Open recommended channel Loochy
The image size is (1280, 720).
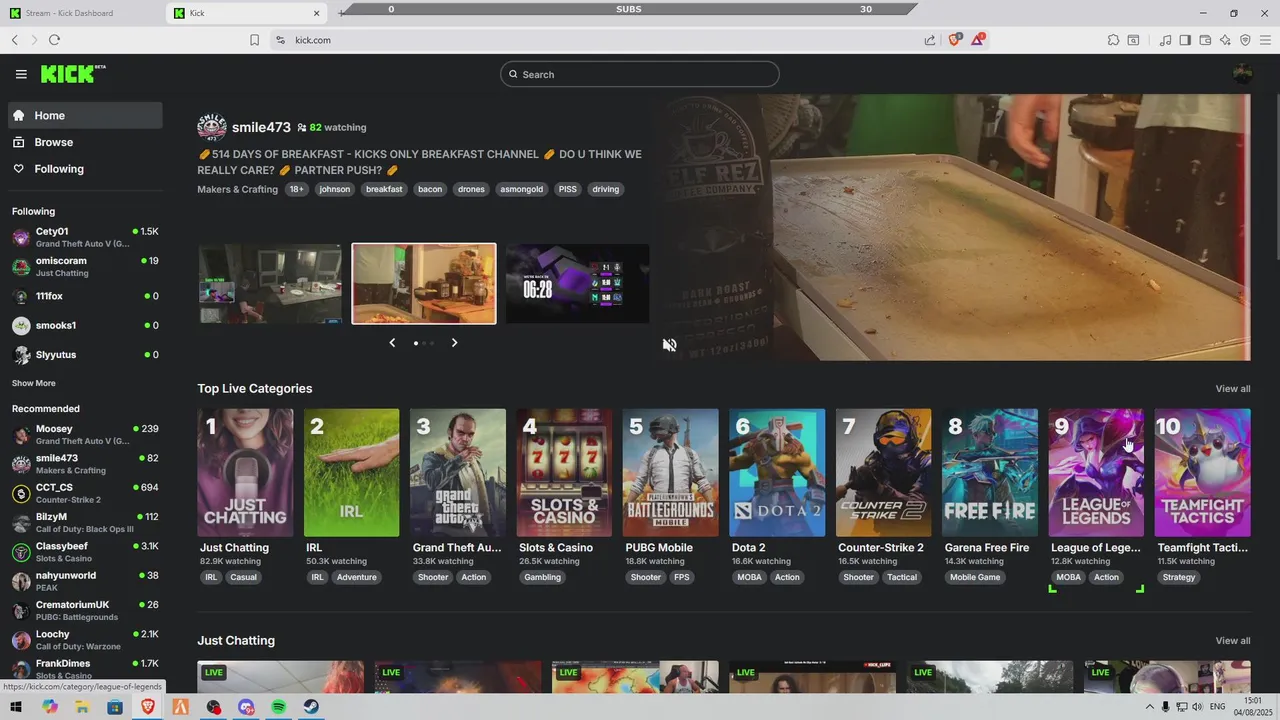(x=86, y=640)
